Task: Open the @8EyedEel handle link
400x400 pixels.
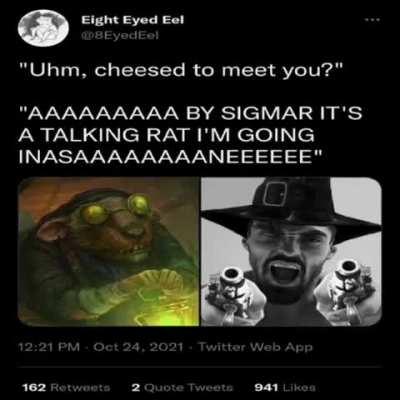Action: [x=120, y=35]
